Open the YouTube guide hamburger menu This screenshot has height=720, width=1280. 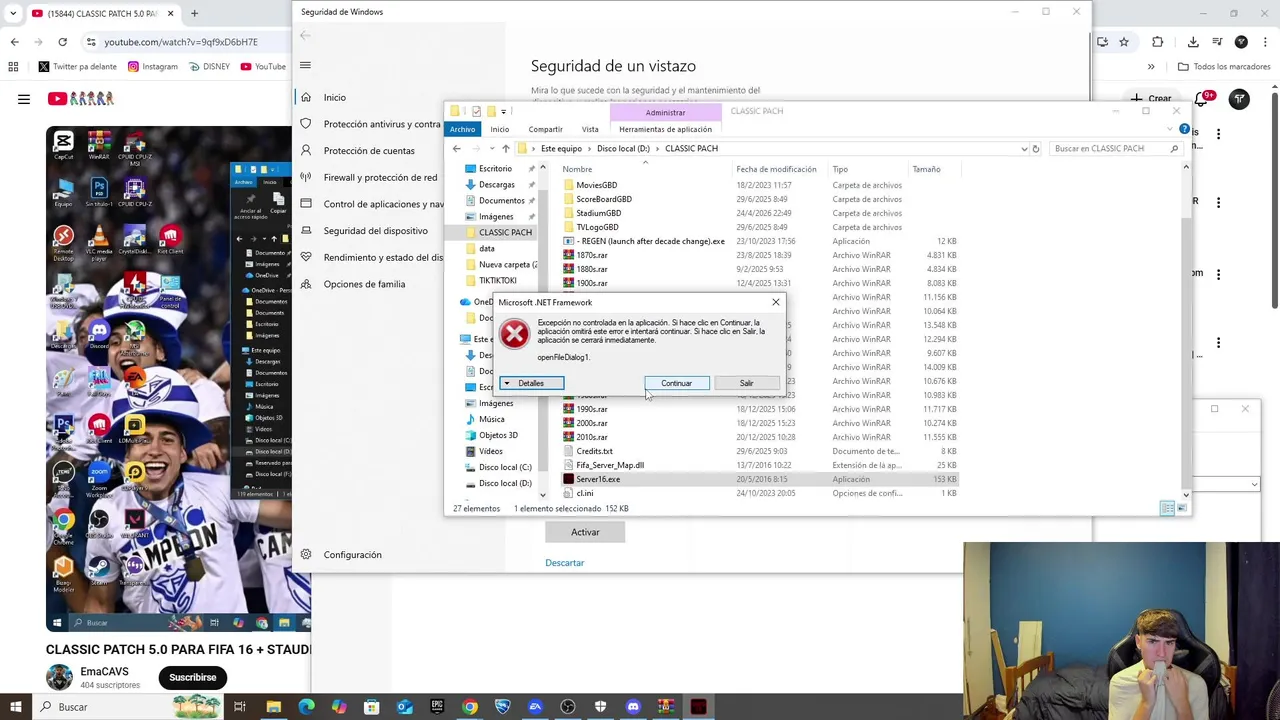[24, 98]
